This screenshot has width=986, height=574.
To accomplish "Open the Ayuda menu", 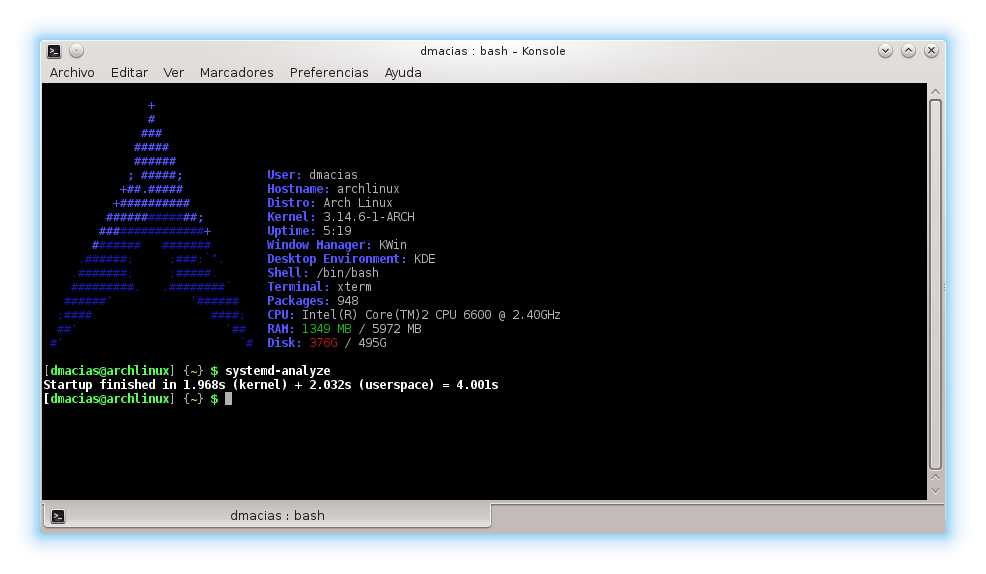I will click(x=403, y=72).
